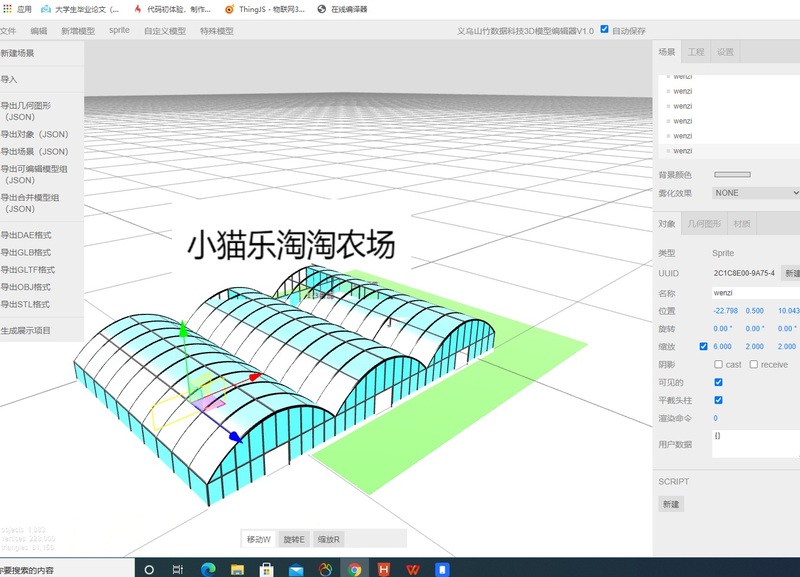Grab the blue Z-axis gizmo arrow
The image size is (800, 577).
[x=235, y=437]
